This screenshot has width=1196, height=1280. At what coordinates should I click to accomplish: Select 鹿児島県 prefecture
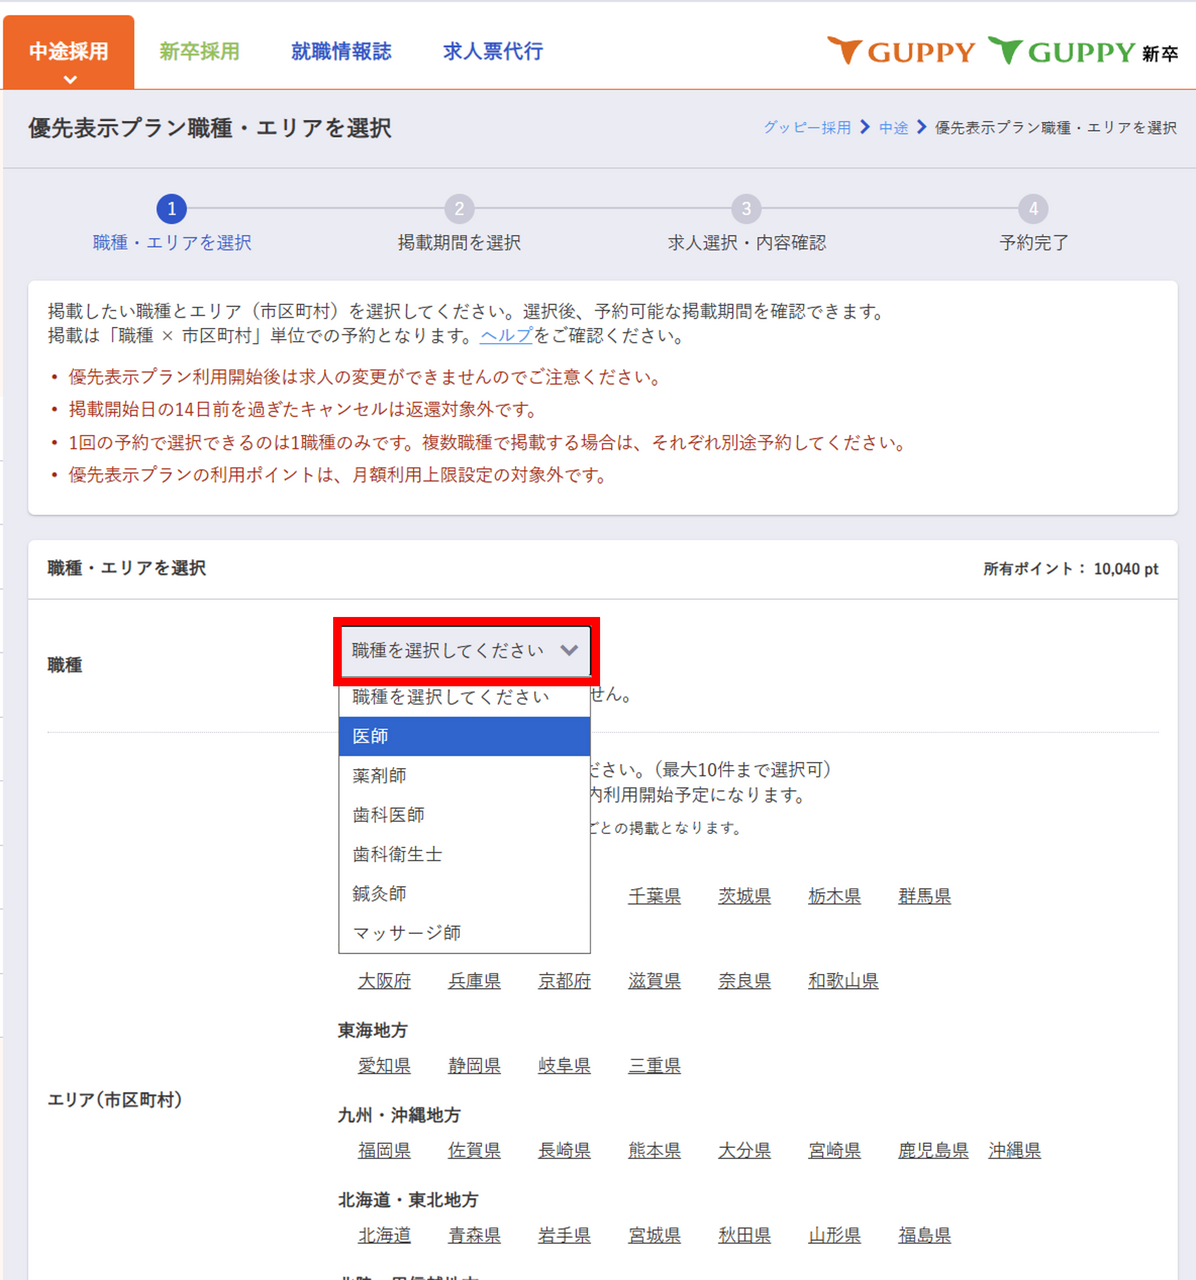tap(933, 1151)
